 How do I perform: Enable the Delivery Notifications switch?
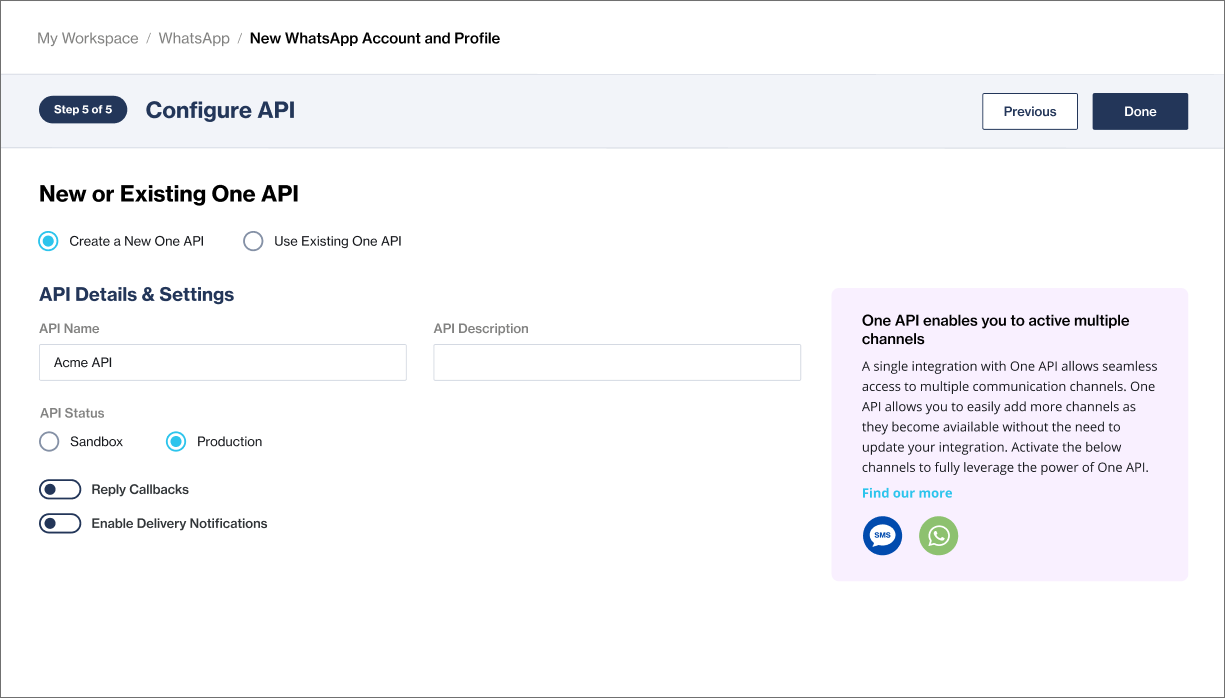[60, 524]
